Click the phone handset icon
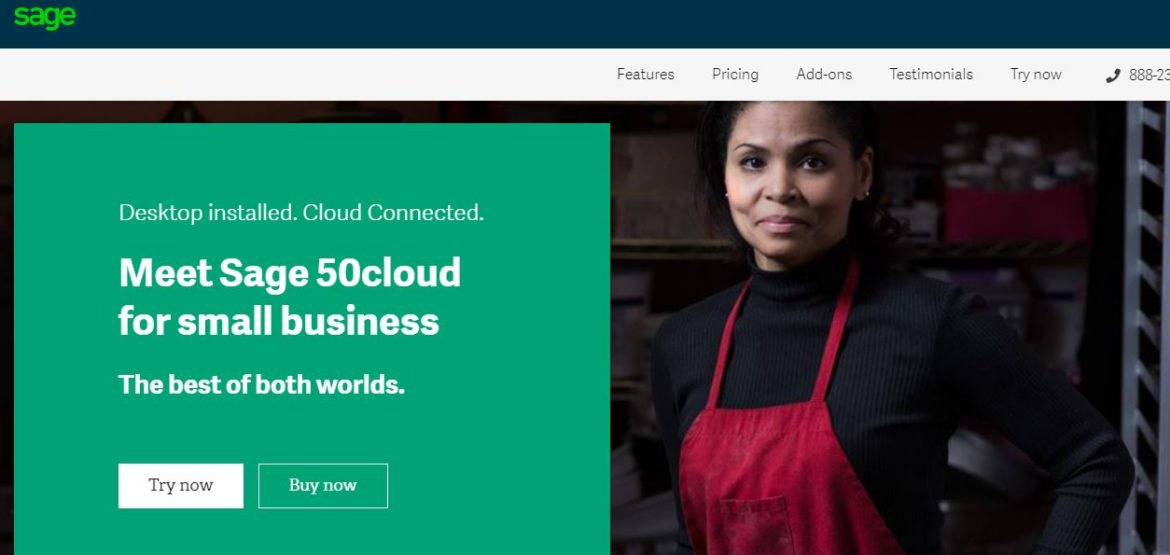The height and width of the screenshot is (555, 1170). pyautogui.click(x=1113, y=75)
